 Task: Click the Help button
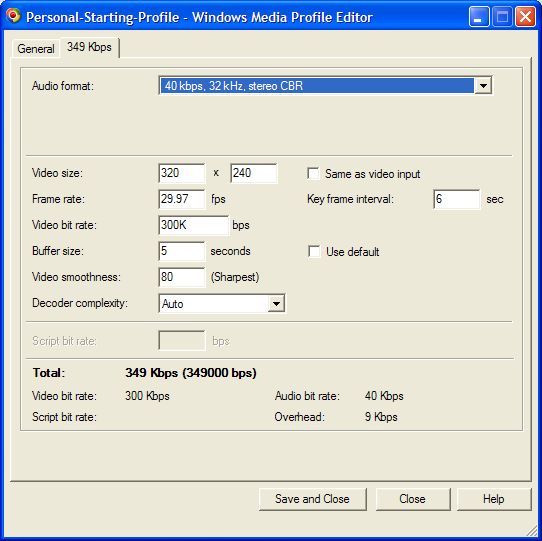click(494, 499)
